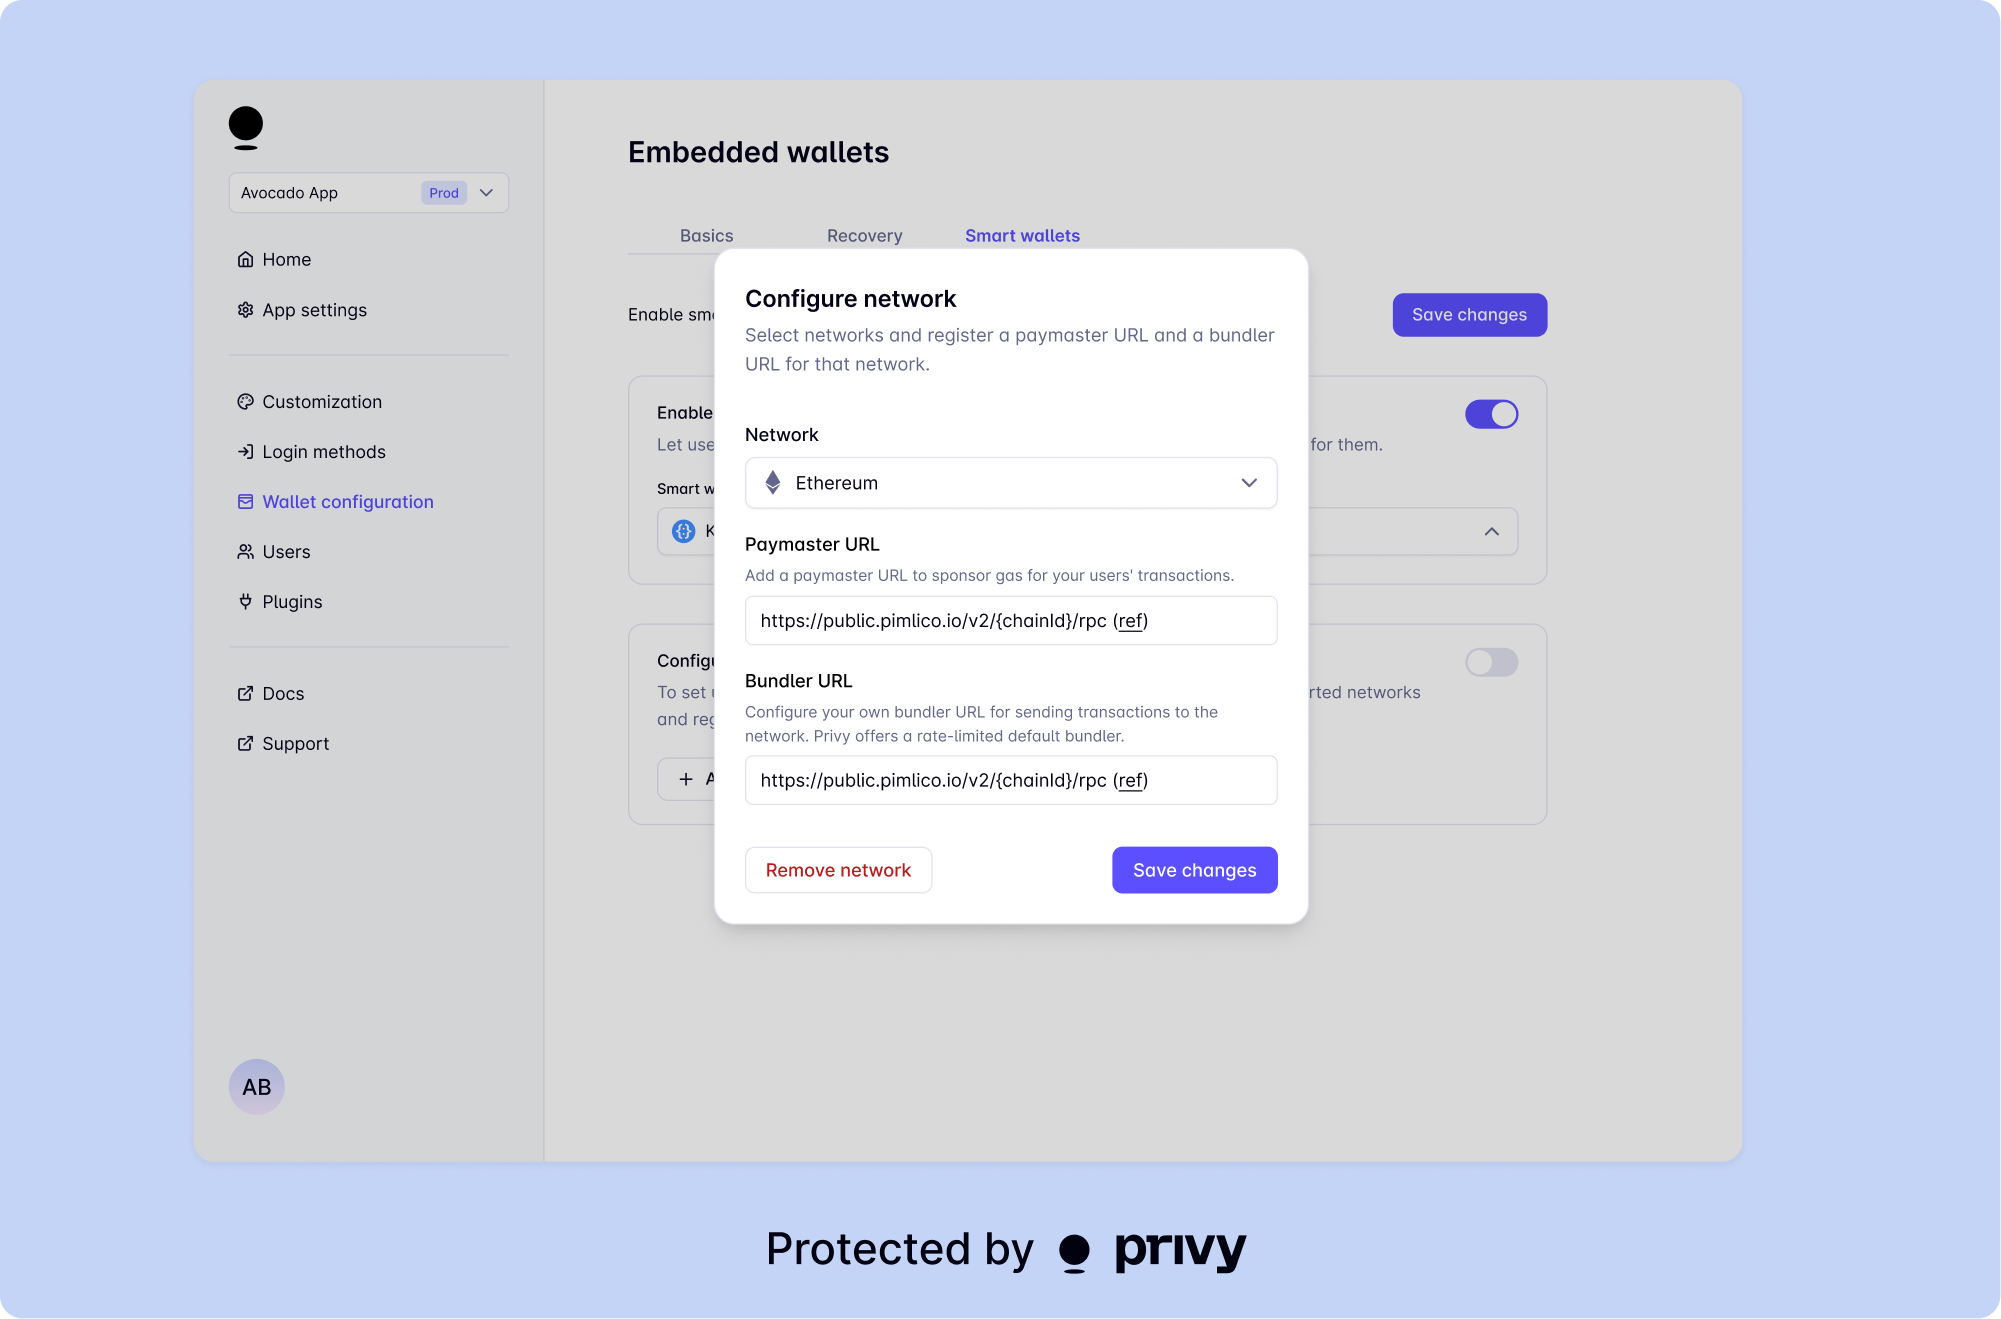Collapse the smart wallets section chevron
Screen dimensions: 2001x1319
coord(1492,530)
